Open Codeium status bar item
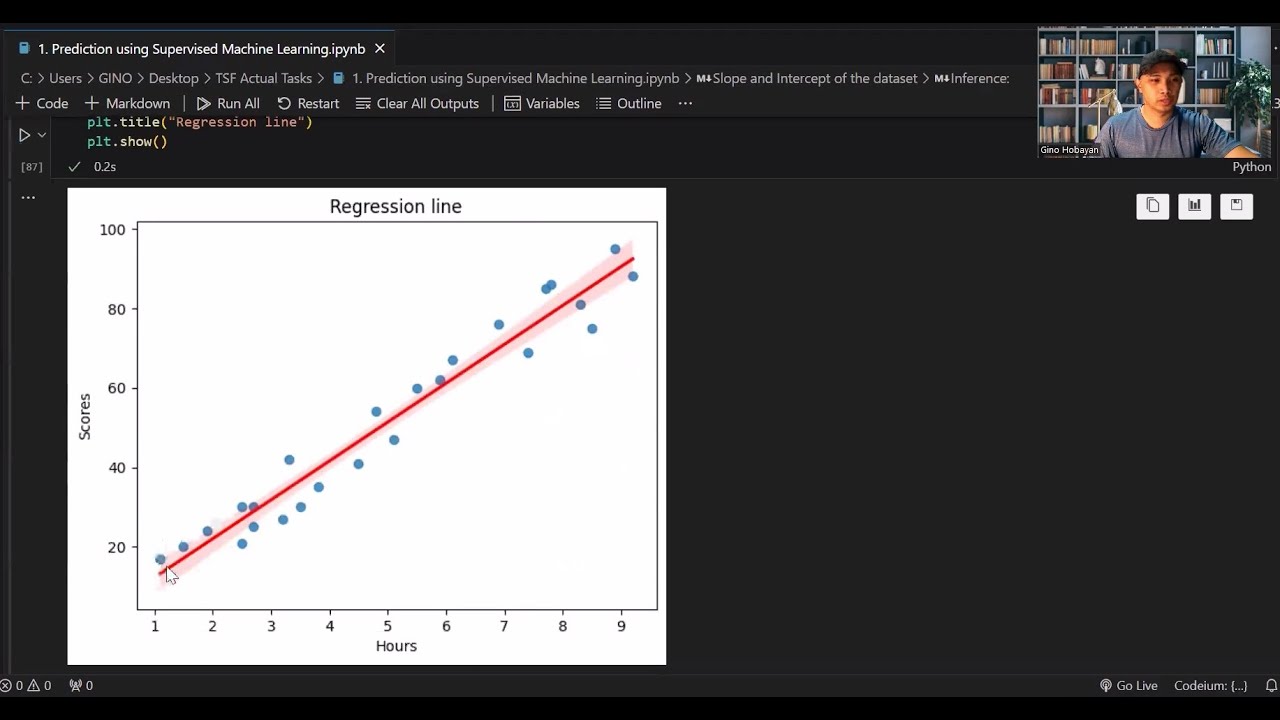The height and width of the screenshot is (720, 1280). (x=1210, y=686)
